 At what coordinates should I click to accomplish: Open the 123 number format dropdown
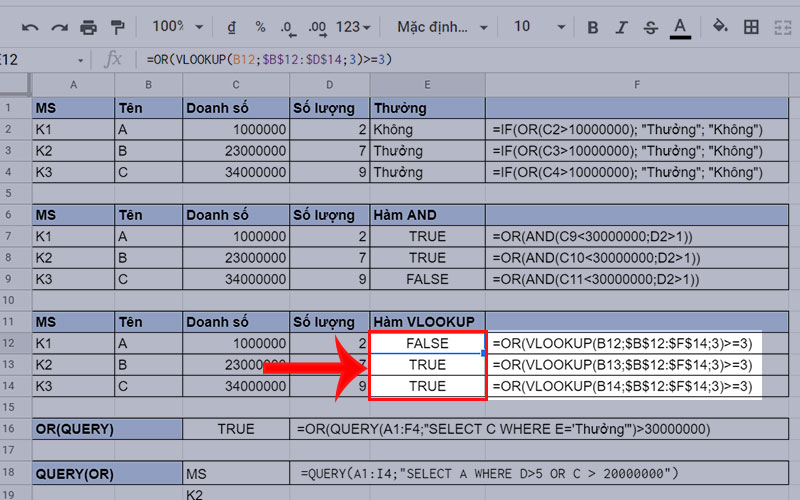pyautogui.click(x=357, y=26)
